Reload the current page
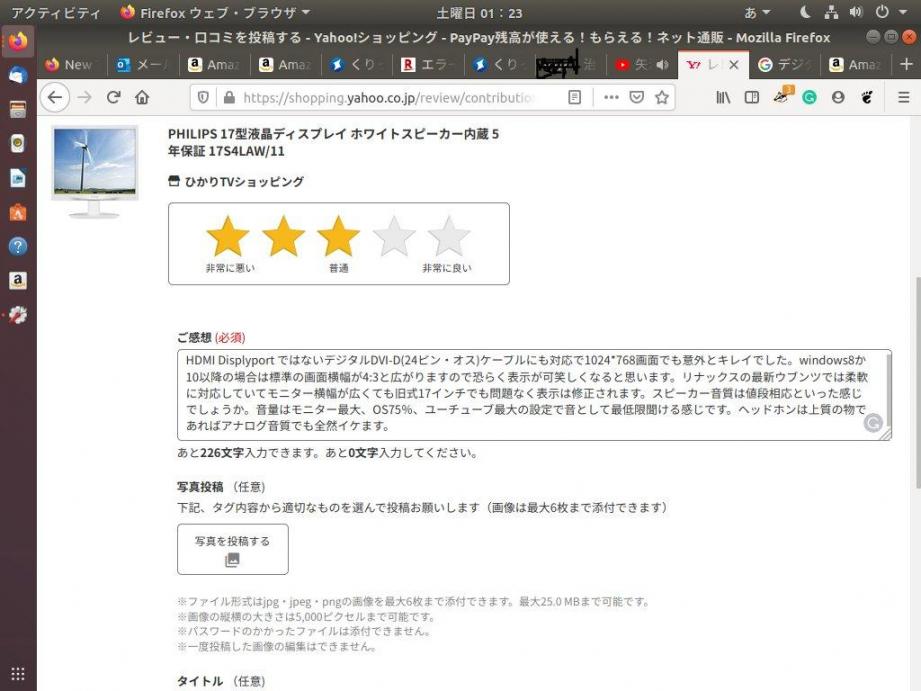This screenshot has width=921, height=691. click(113, 97)
